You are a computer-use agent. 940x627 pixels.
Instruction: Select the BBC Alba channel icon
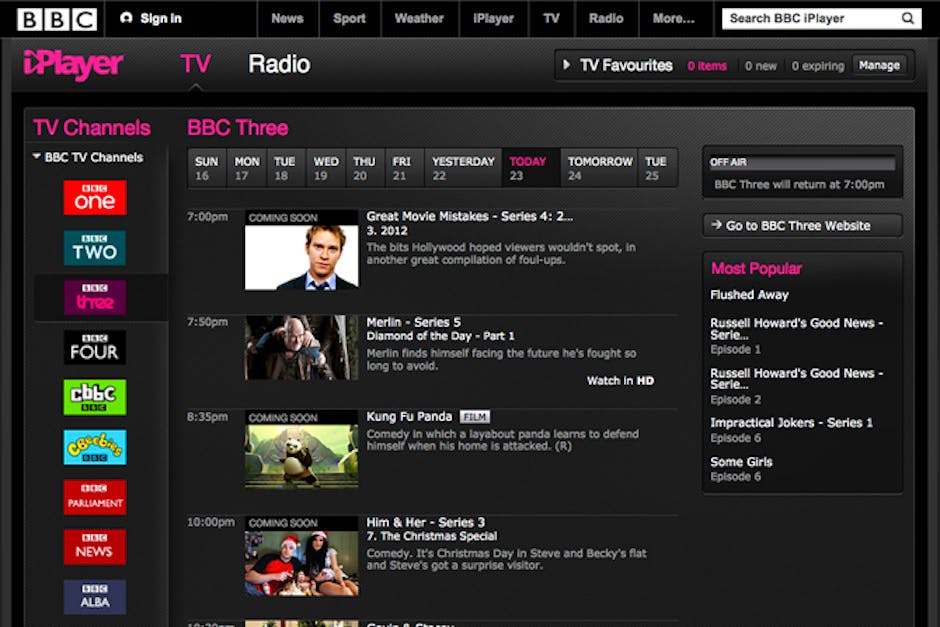95,596
